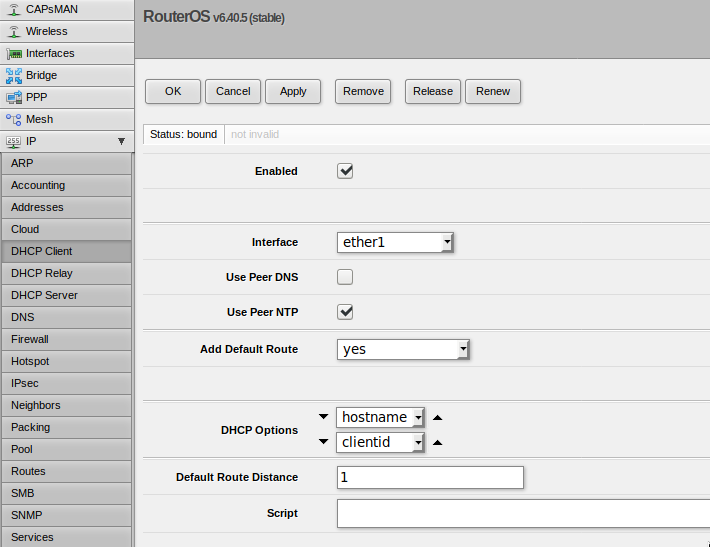Viewport: 710px width, 547px height.
Task: Enable Use Peer DNS checkbox
Action: pos(345,277)
